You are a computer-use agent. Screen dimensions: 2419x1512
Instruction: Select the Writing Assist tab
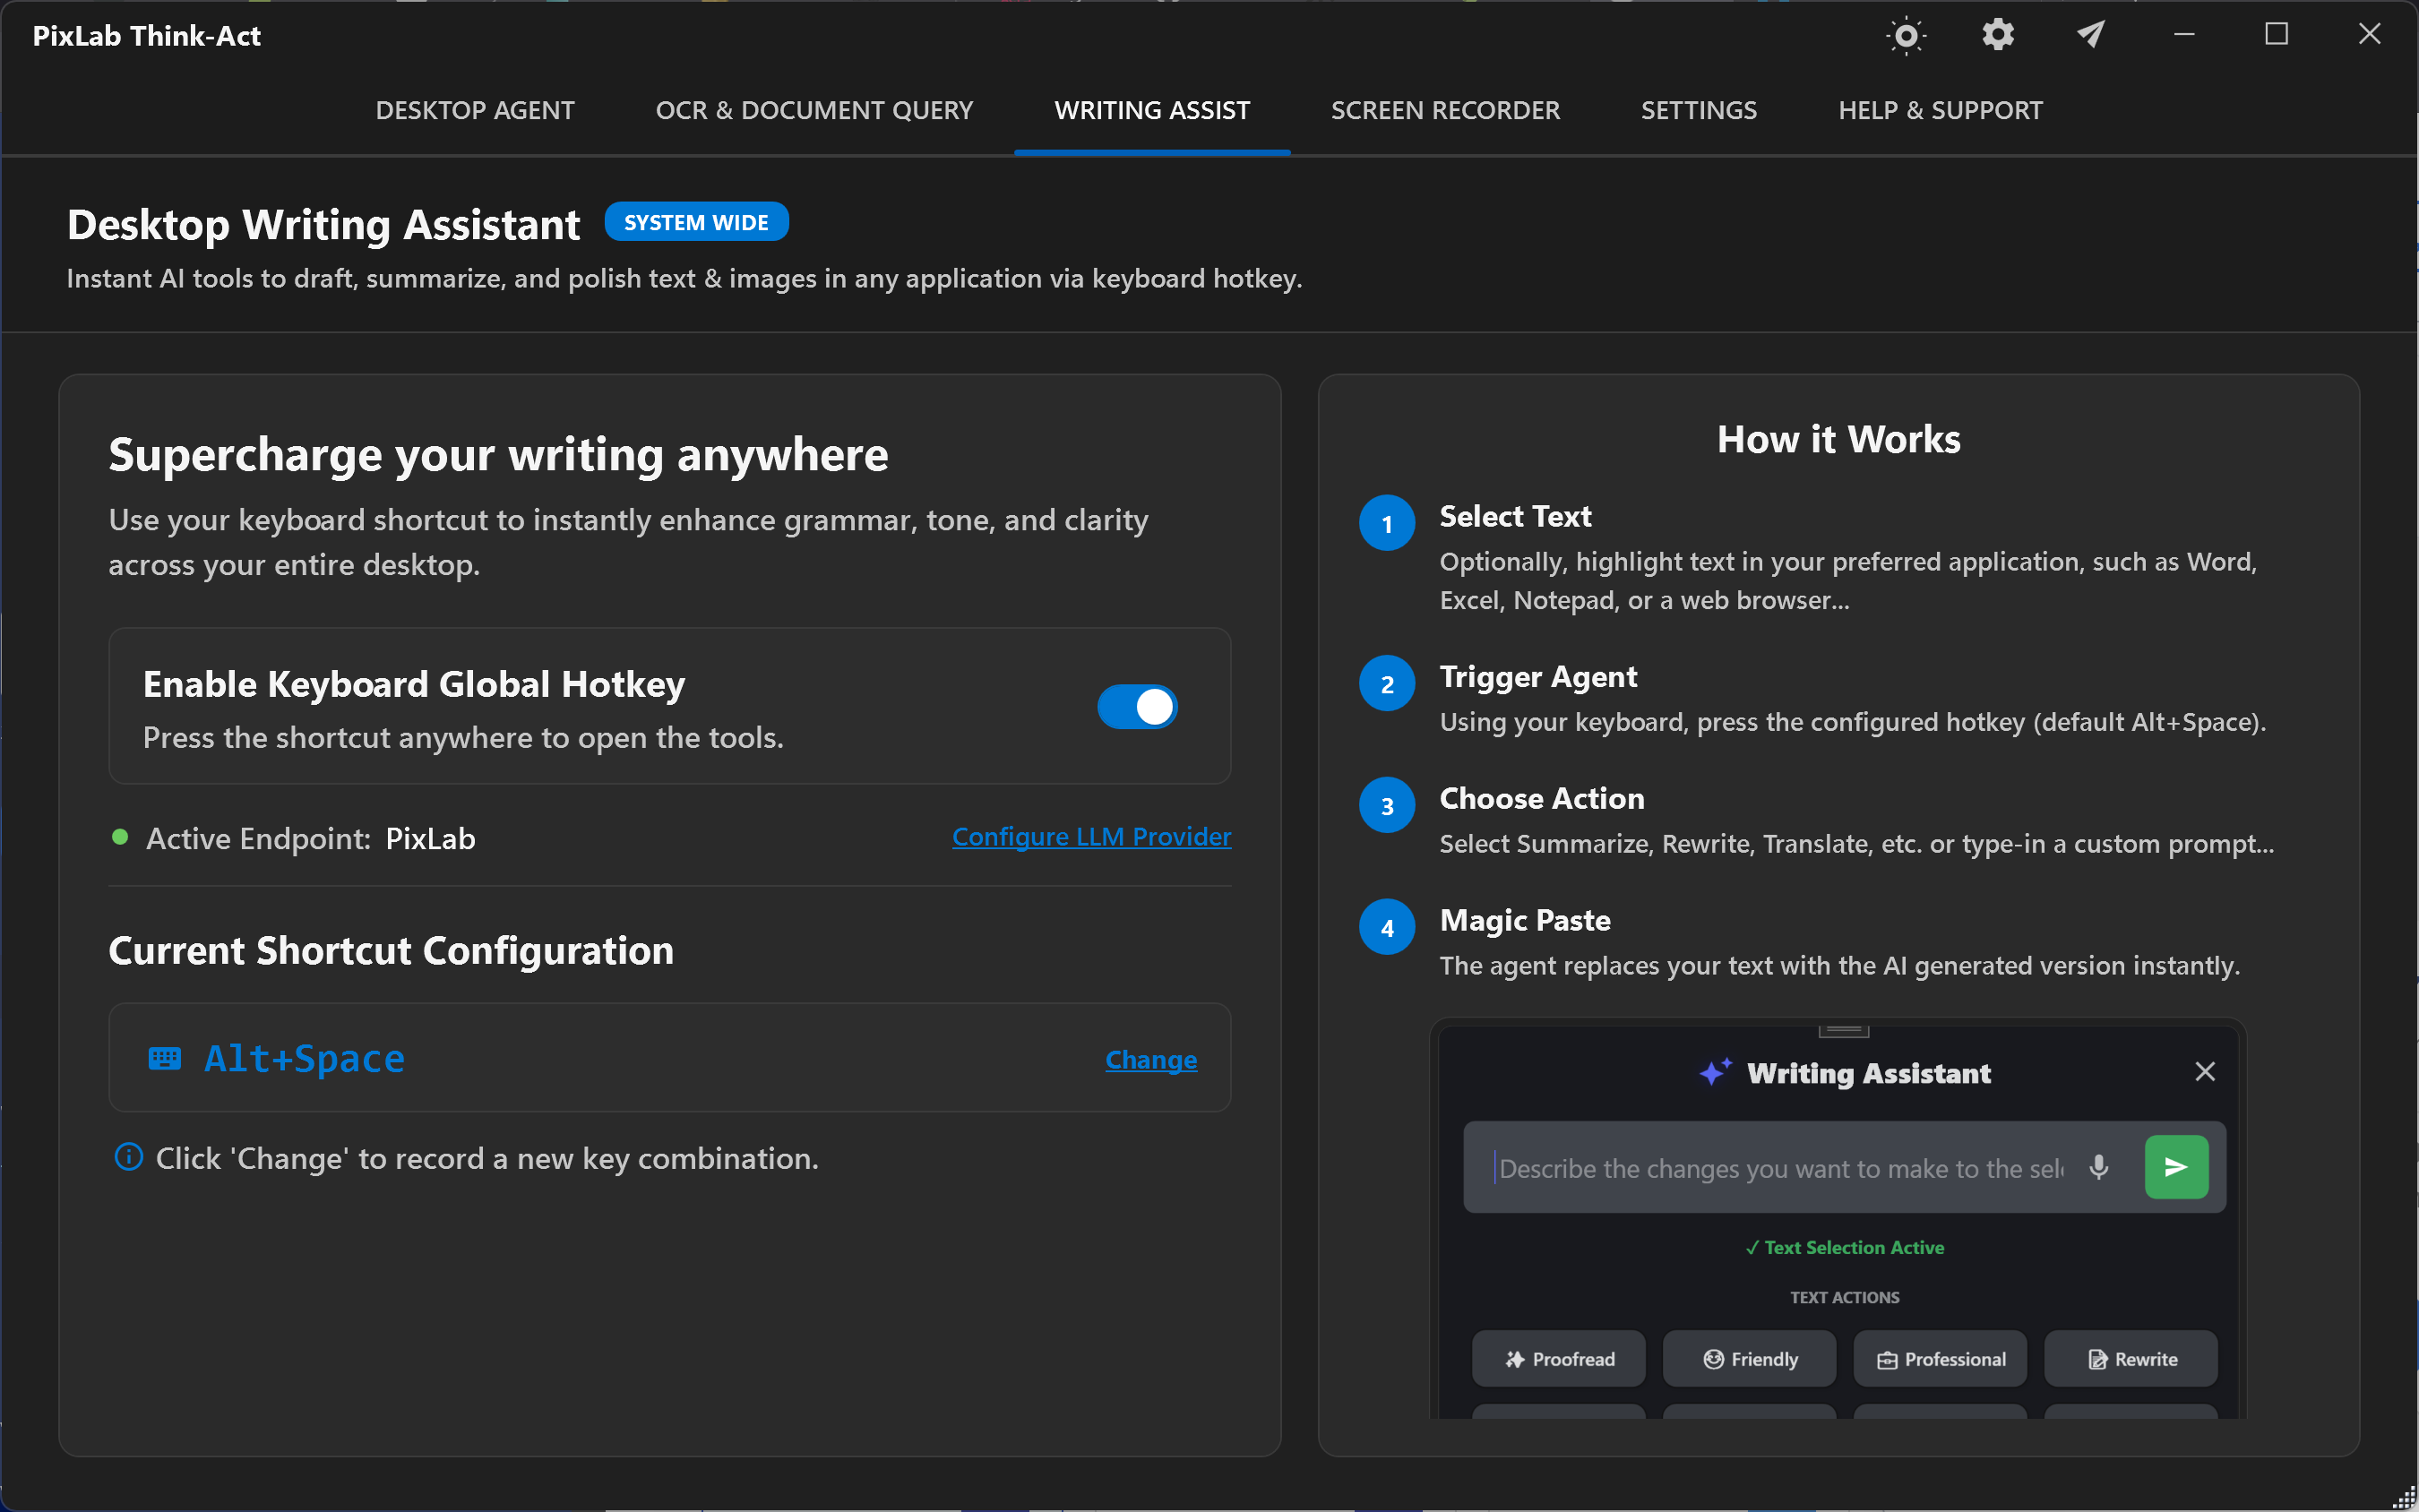(1152, 110)
